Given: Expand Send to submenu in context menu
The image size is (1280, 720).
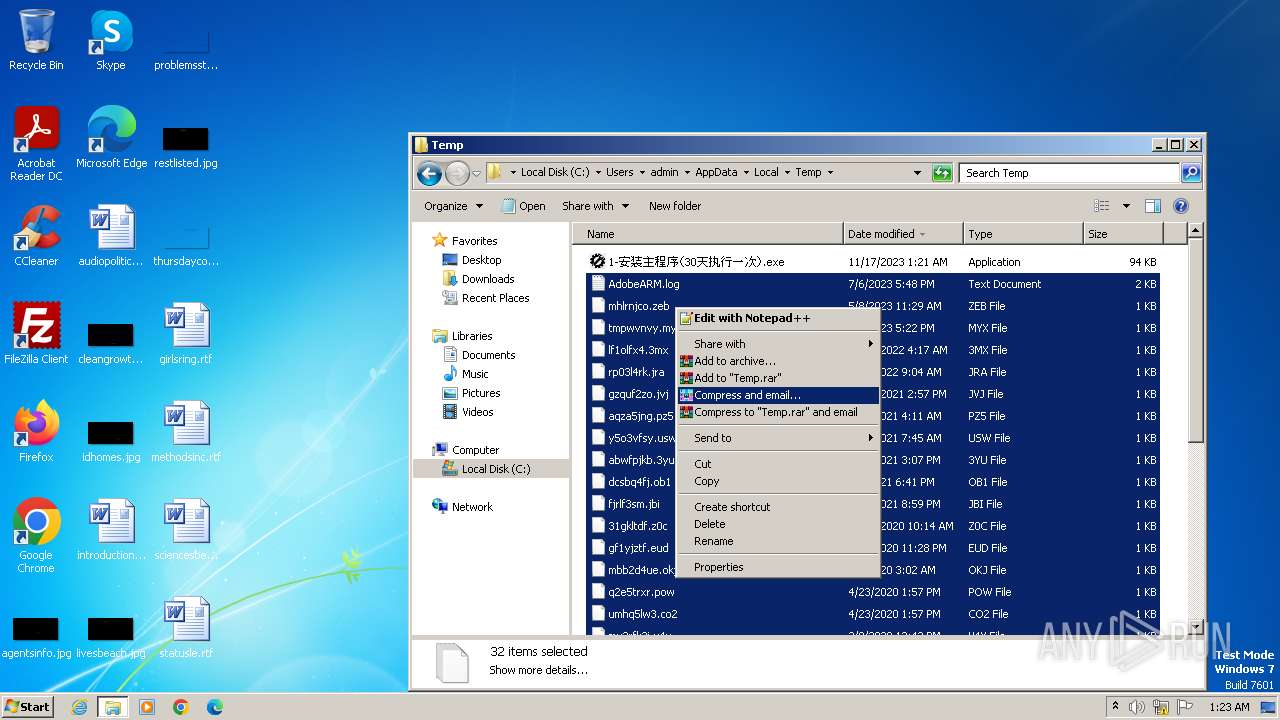Looking at the screenshot, I should click(778, 438).
